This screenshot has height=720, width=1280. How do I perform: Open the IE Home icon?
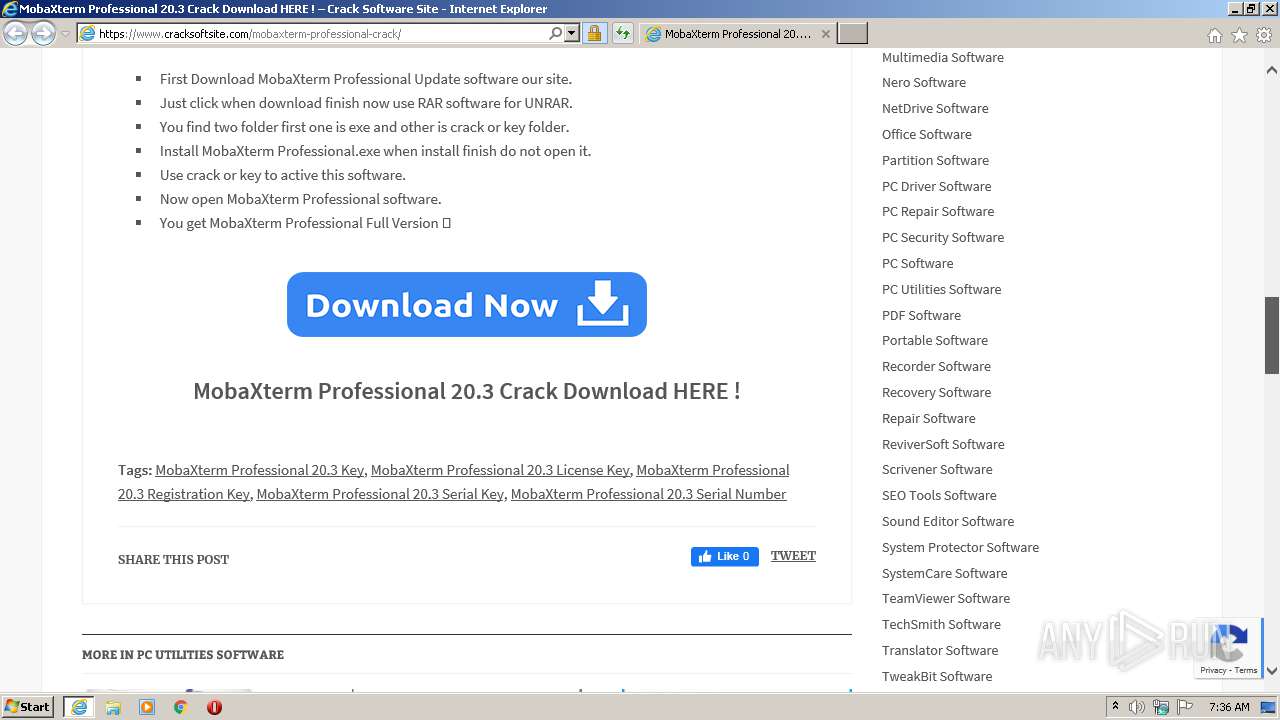point(1214,35)
